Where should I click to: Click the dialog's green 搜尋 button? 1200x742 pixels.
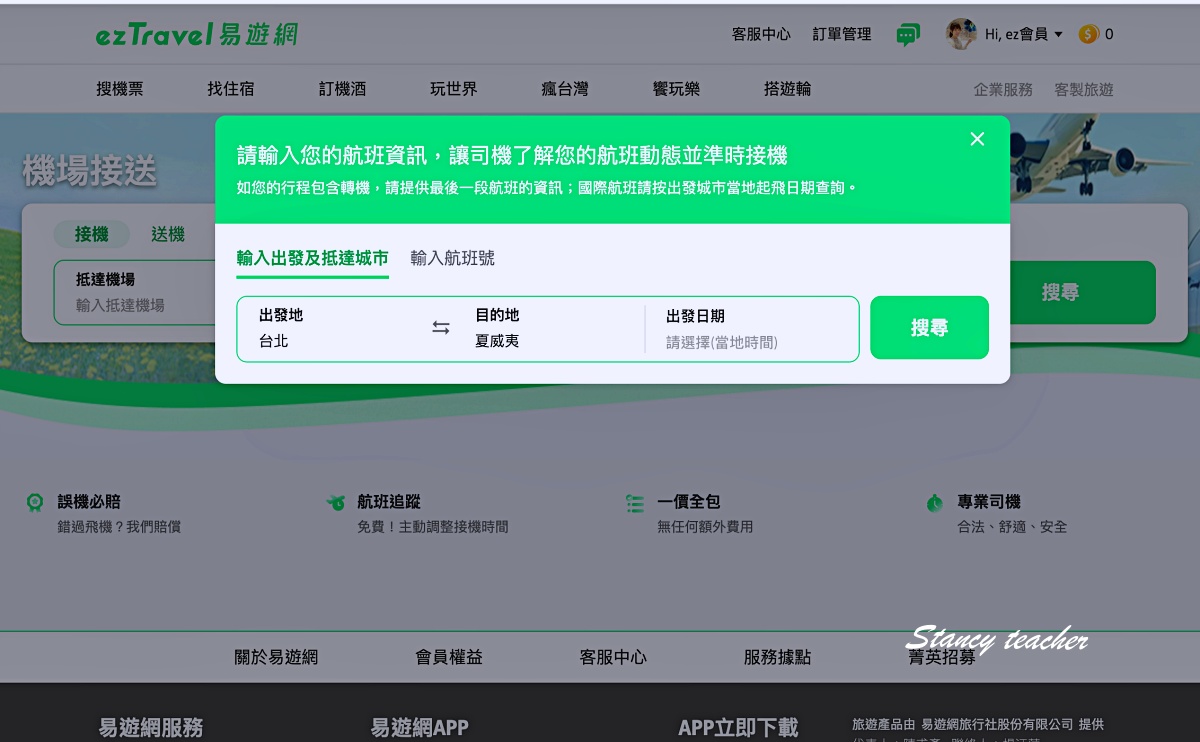coord(929,328)
